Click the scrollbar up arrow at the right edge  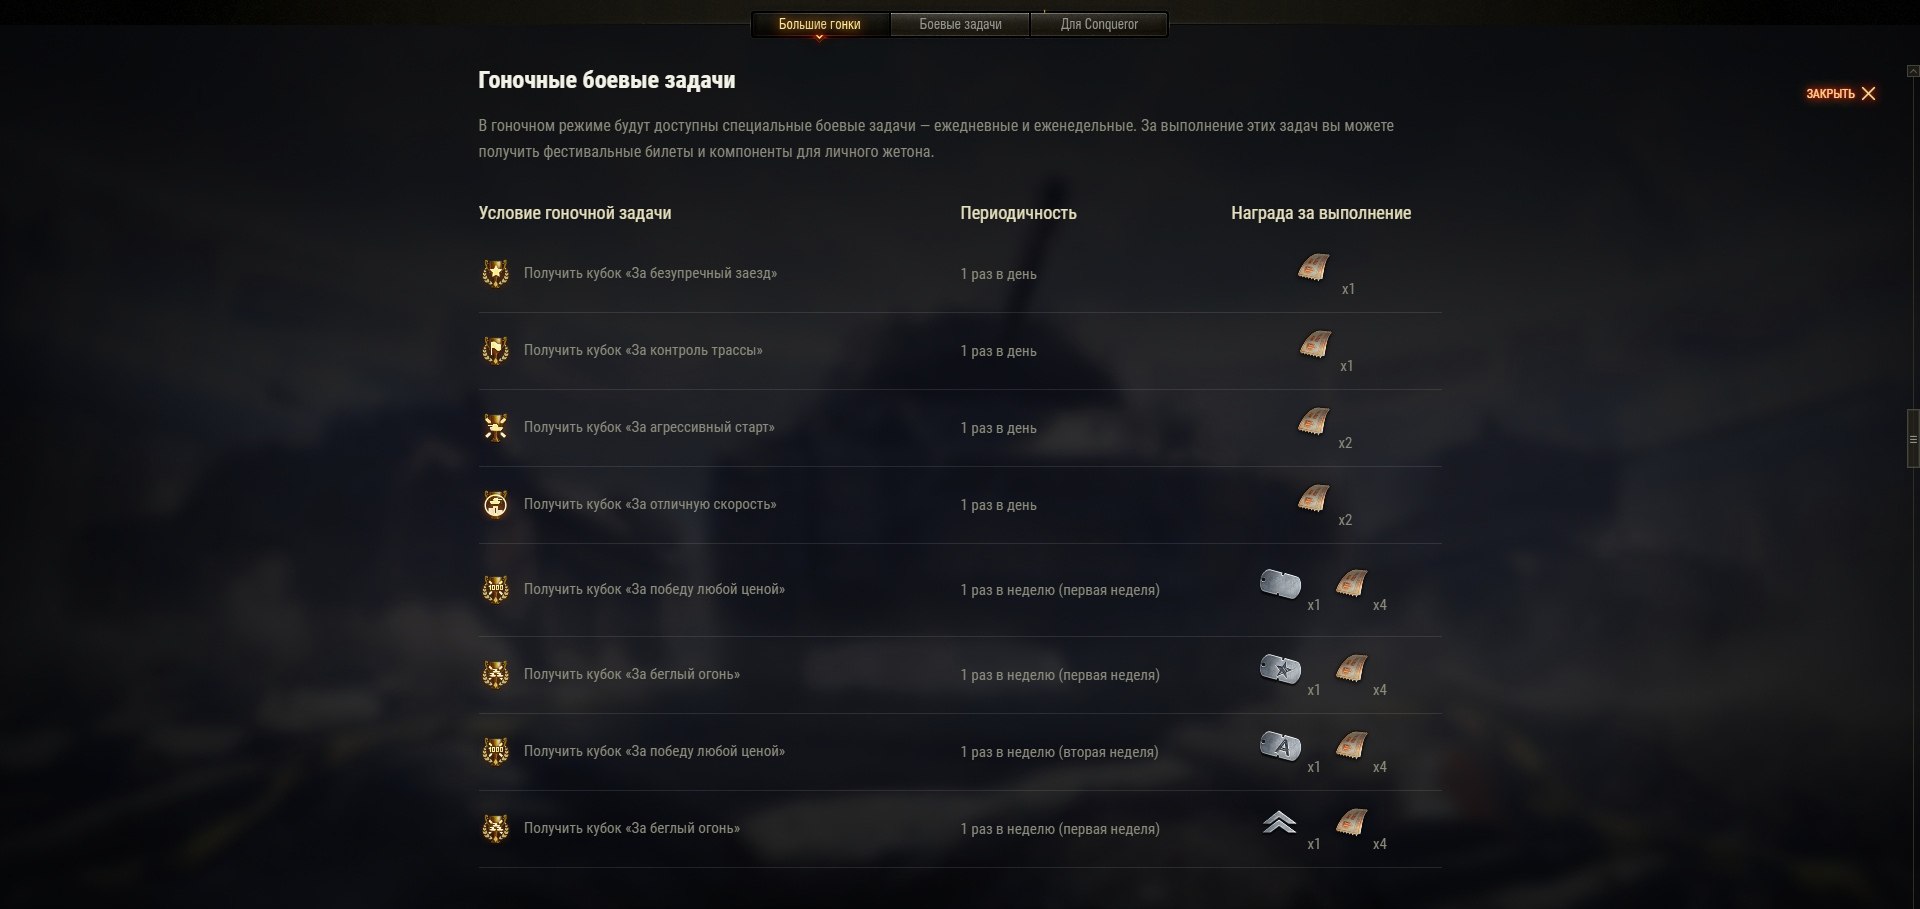pos(1913,71)
